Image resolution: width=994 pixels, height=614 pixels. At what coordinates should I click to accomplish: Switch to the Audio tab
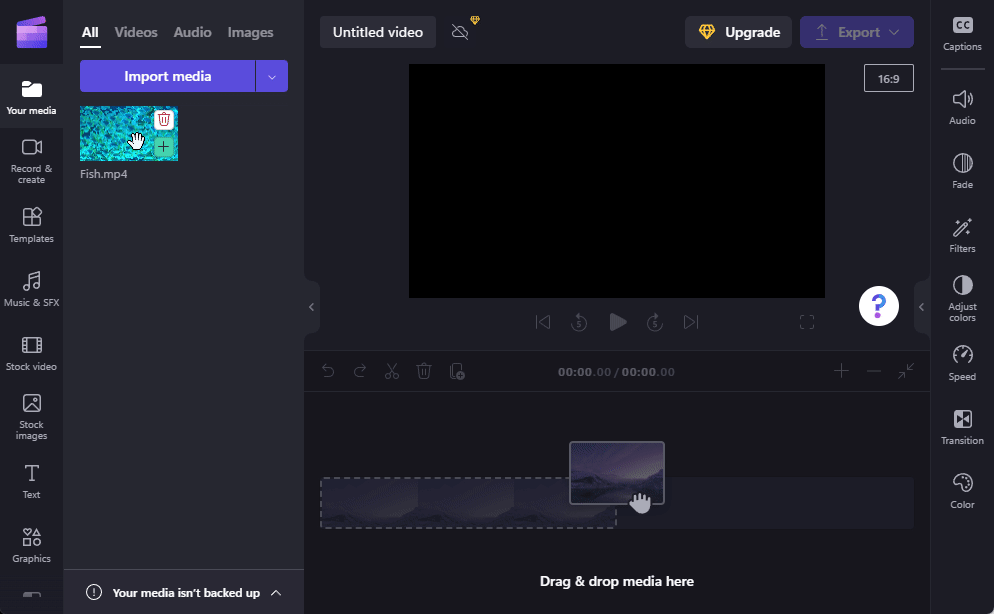click(192, 32)
